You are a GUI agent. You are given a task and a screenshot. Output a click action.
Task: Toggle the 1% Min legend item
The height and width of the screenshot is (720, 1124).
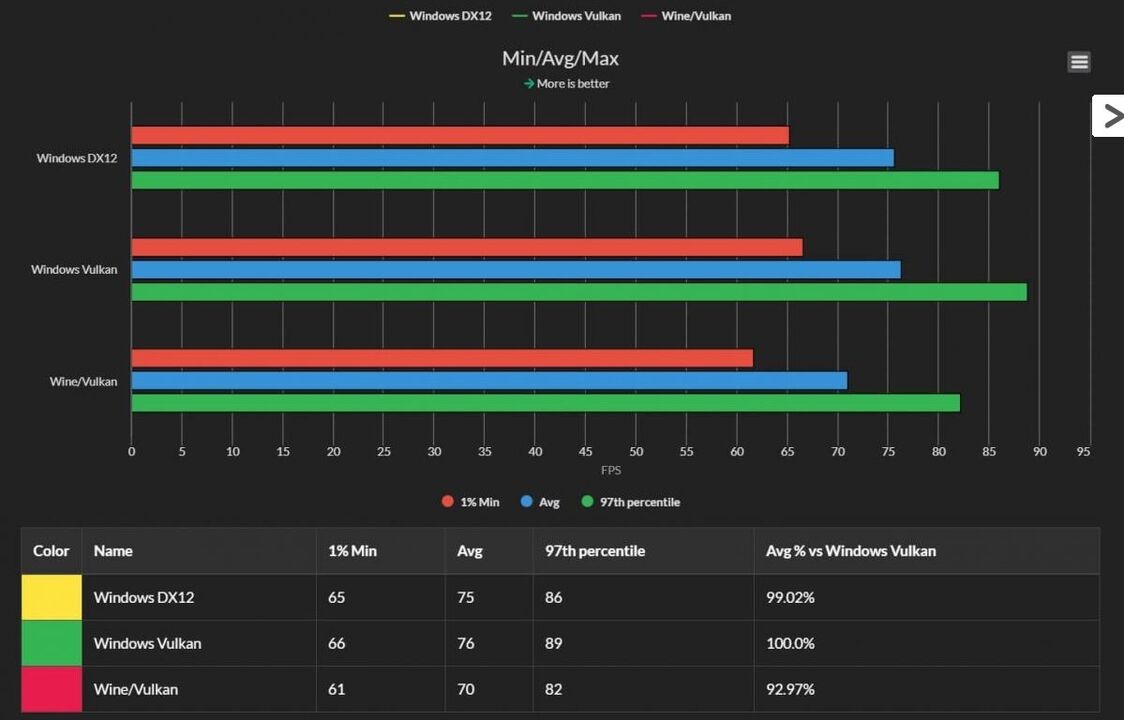click(470, 502)
